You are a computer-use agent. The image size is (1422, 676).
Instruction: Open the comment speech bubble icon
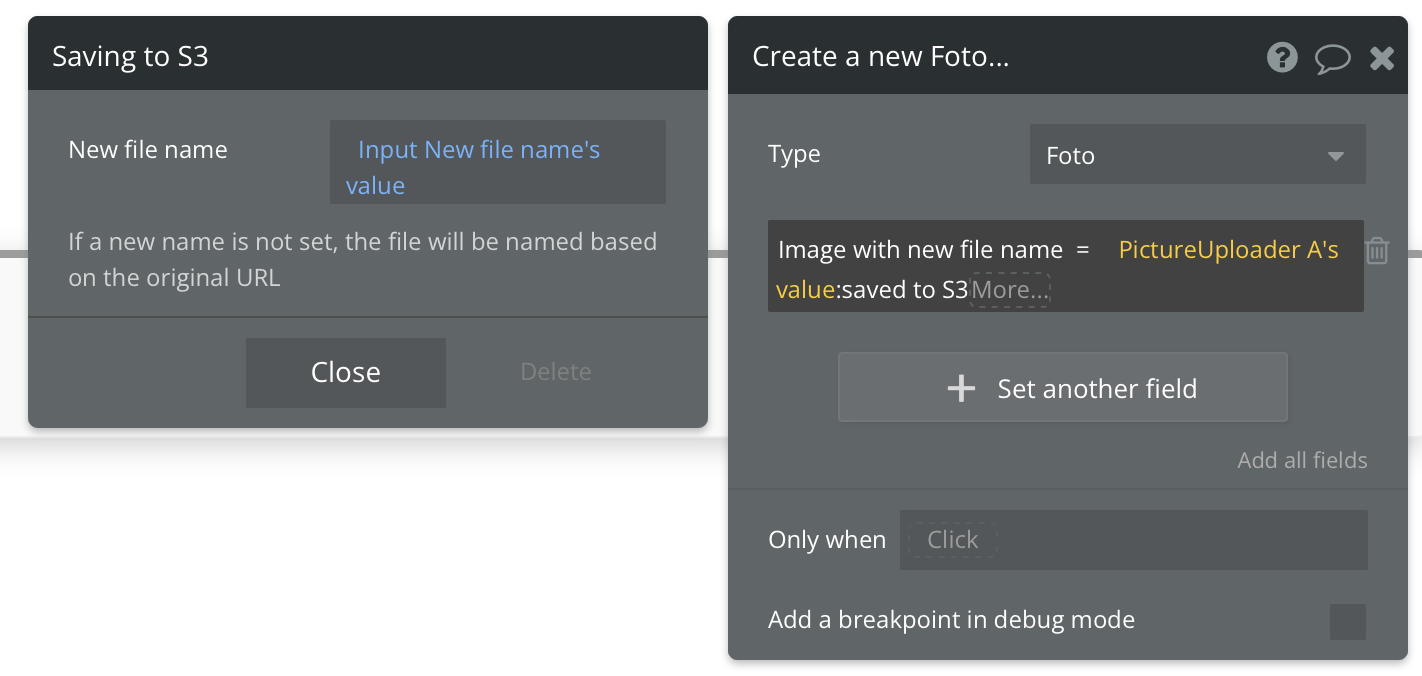coord(1332,58)
